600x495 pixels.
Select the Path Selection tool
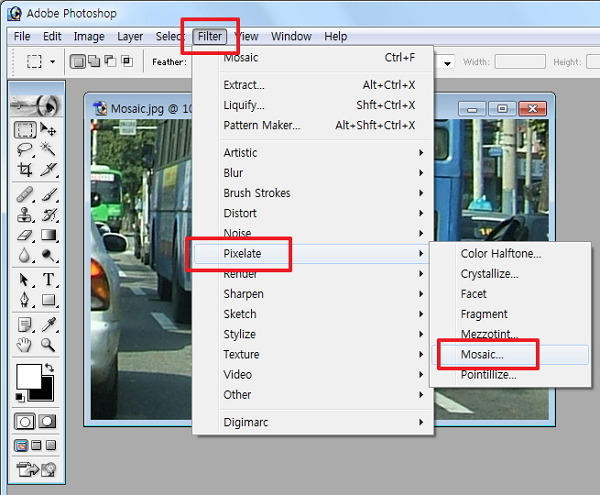tap(25, 280)
